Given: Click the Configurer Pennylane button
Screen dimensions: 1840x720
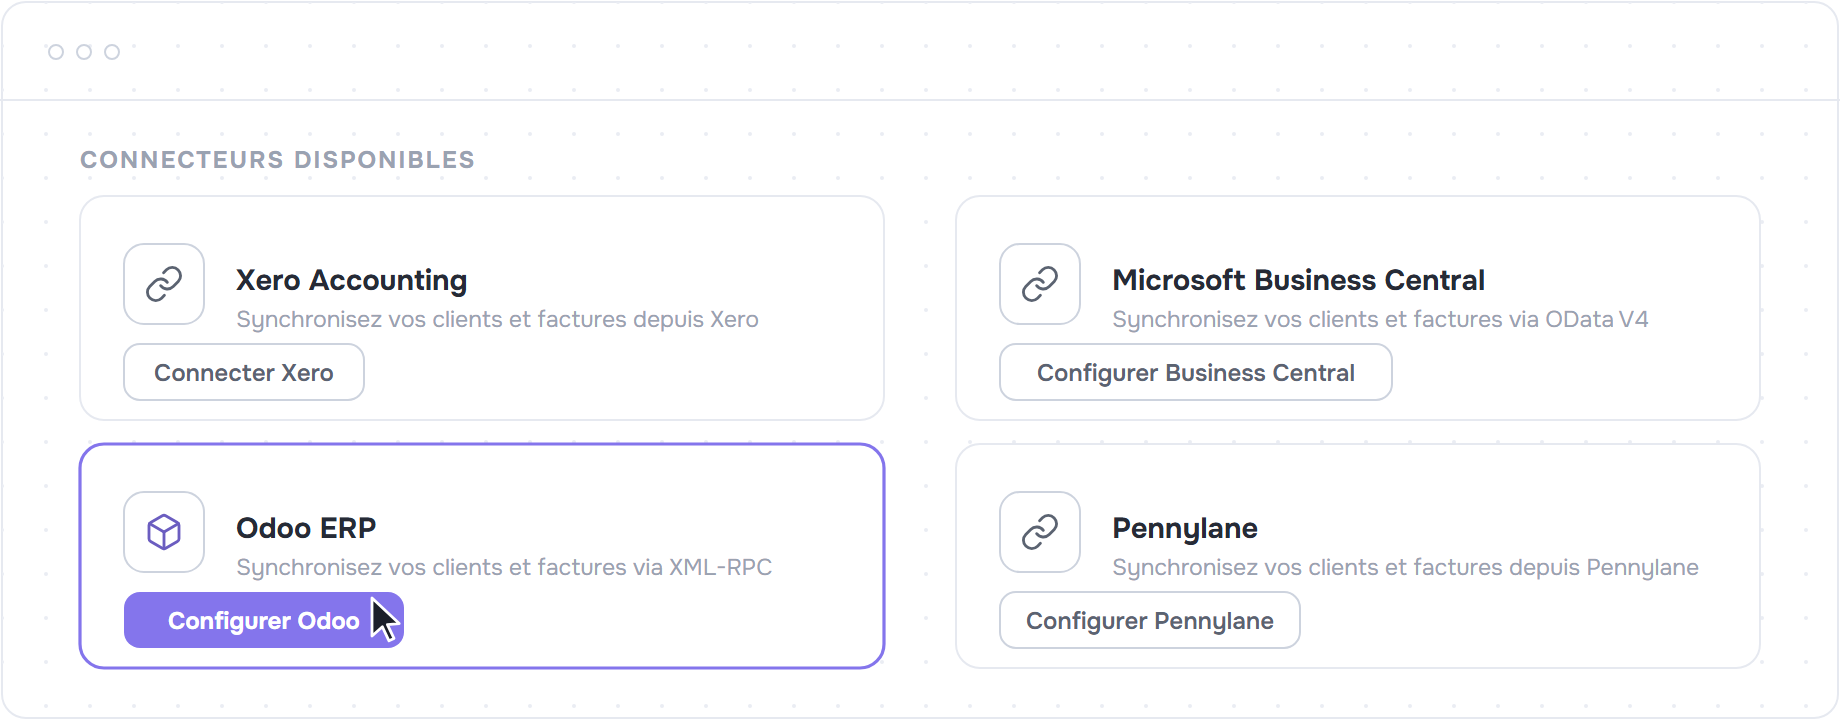Looking at the screenshot, I should click(x=1150, y=620).
